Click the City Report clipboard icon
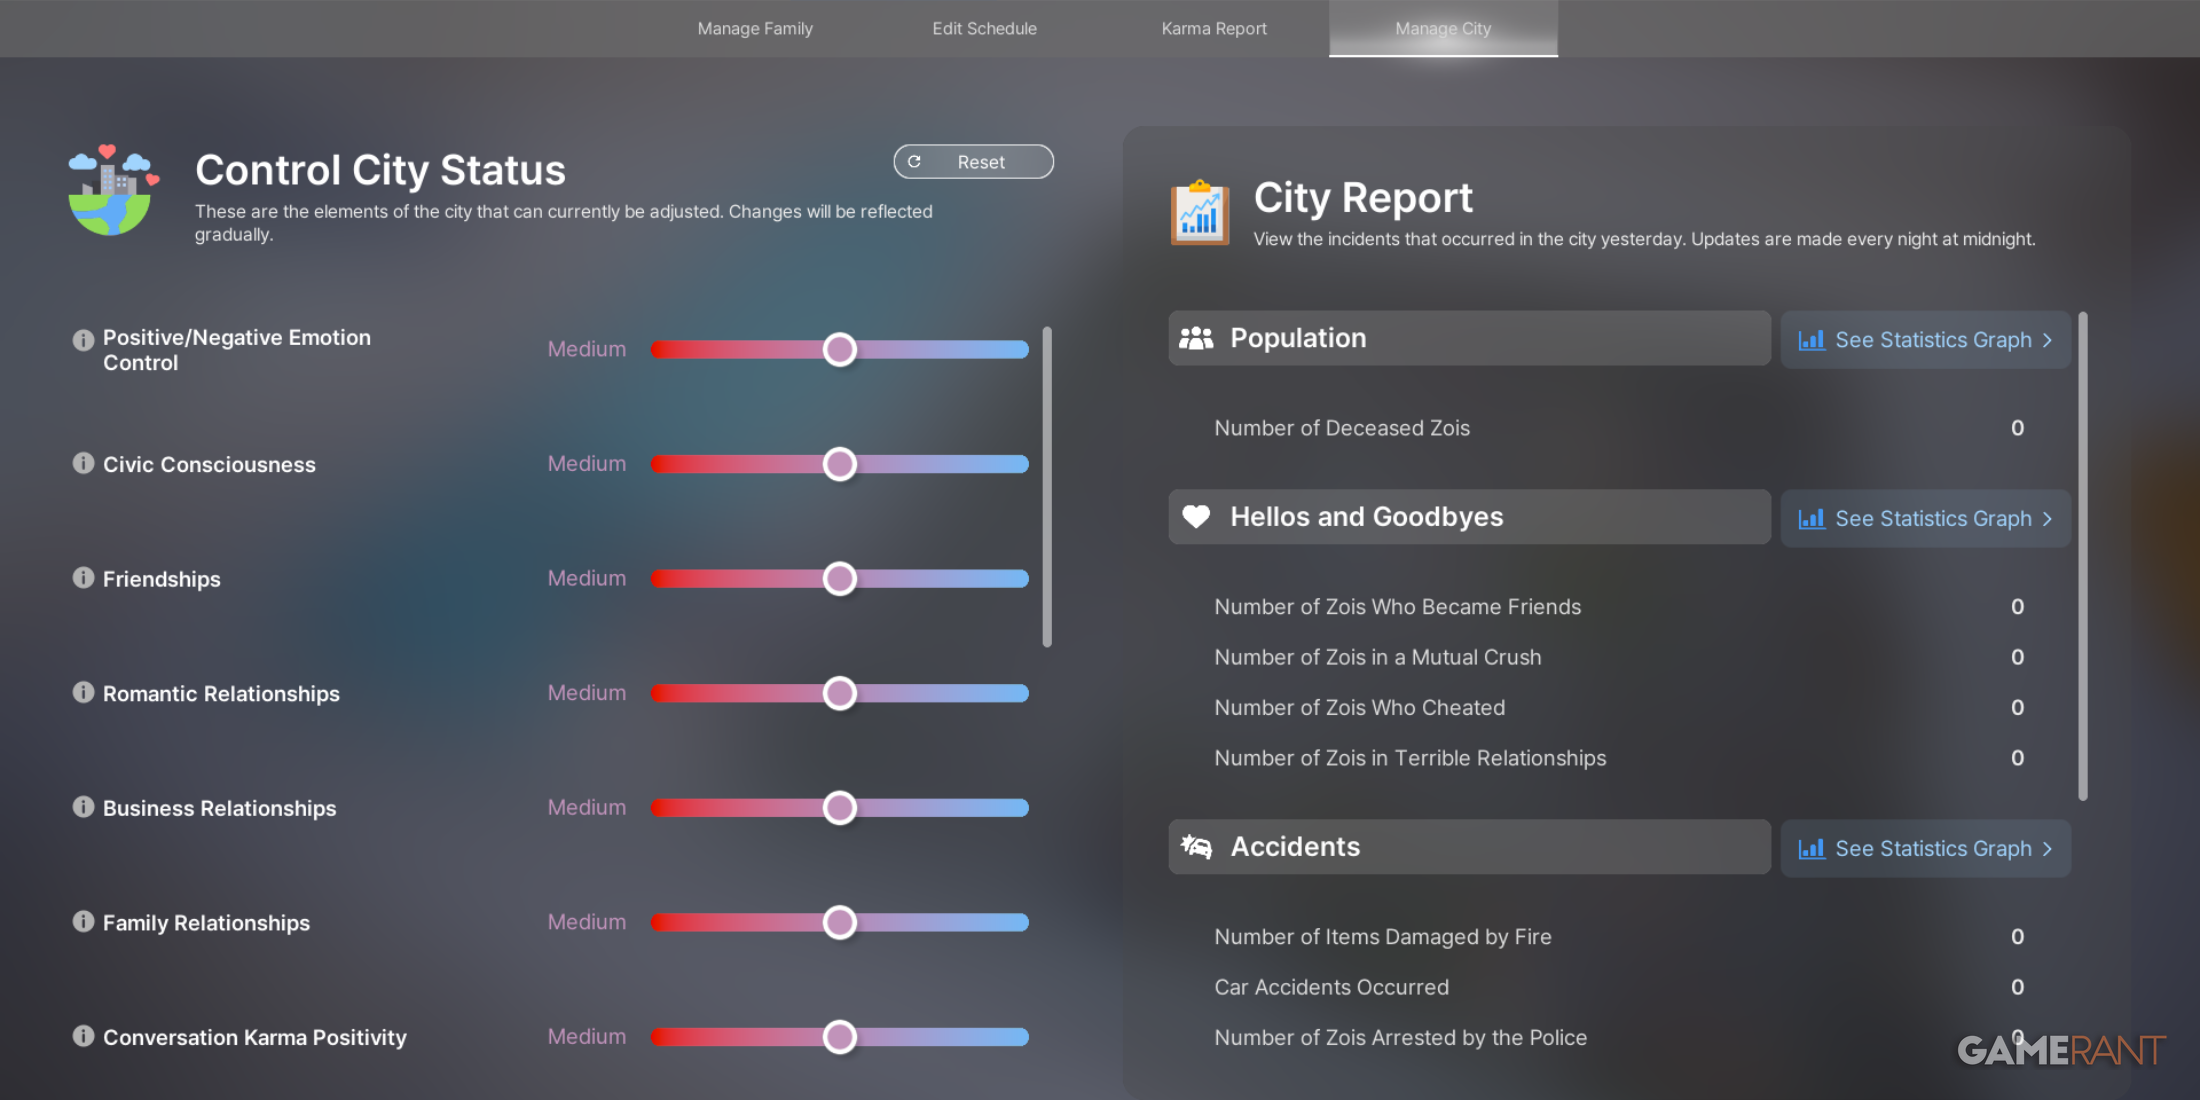This screenshot has width=2200, height=1100. pos(1200,213)
